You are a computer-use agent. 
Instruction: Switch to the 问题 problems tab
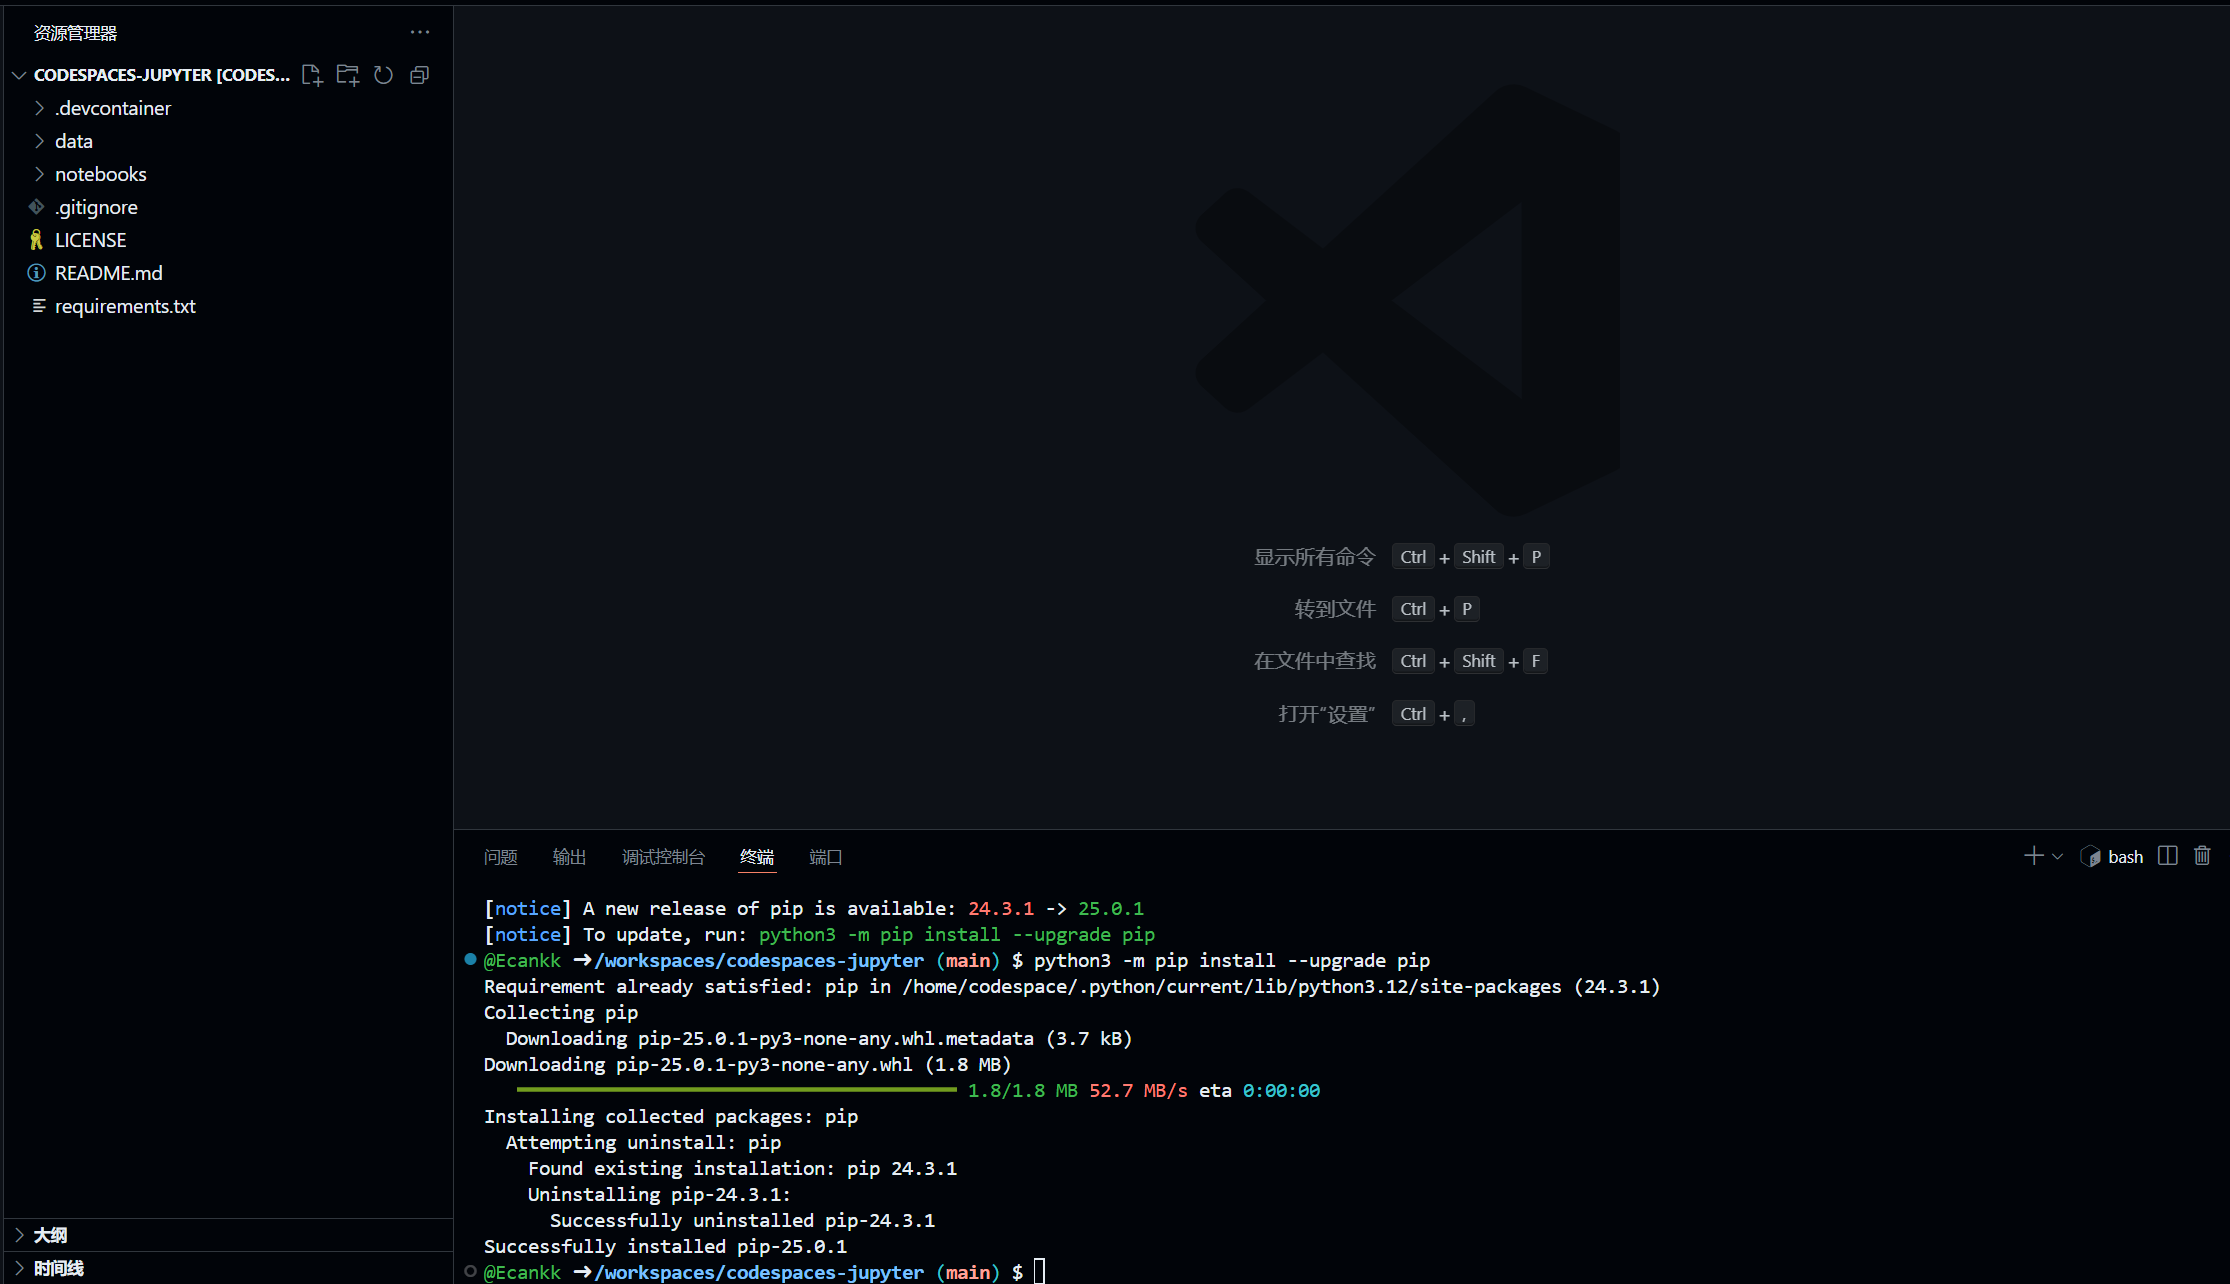point(500,857)
